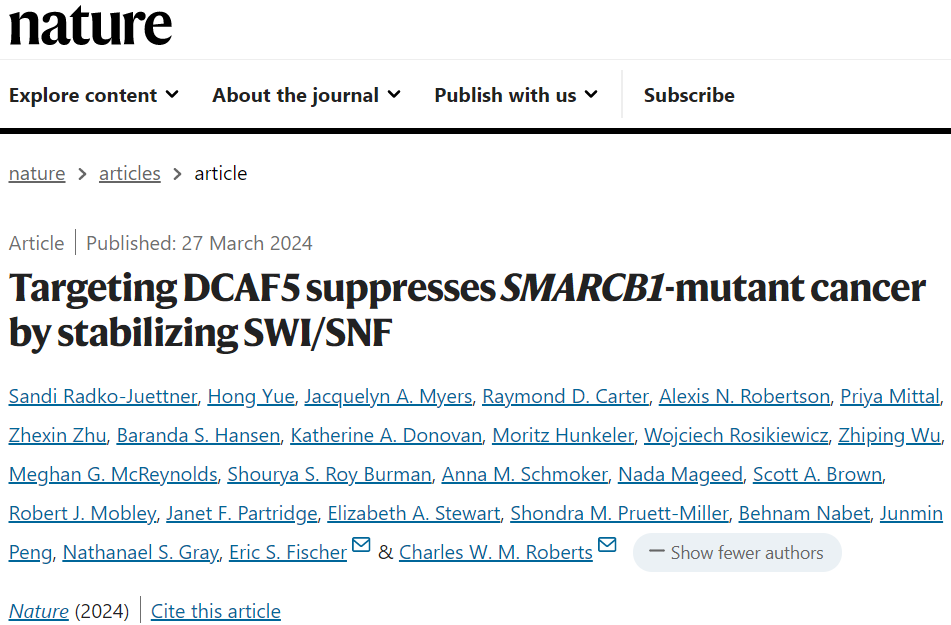
Task: View author Sandi Radko-Juettner
Action: tap(103, 396)
